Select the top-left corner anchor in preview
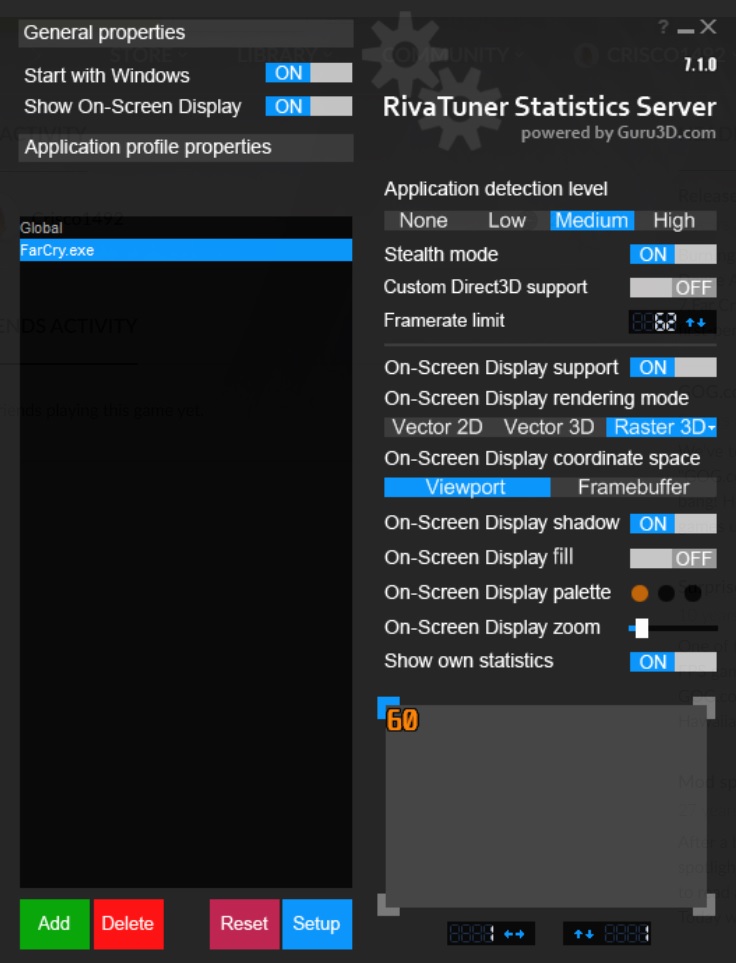Viewport: 736px width, 963px height. pyautogui.click(x=388, y=708)
